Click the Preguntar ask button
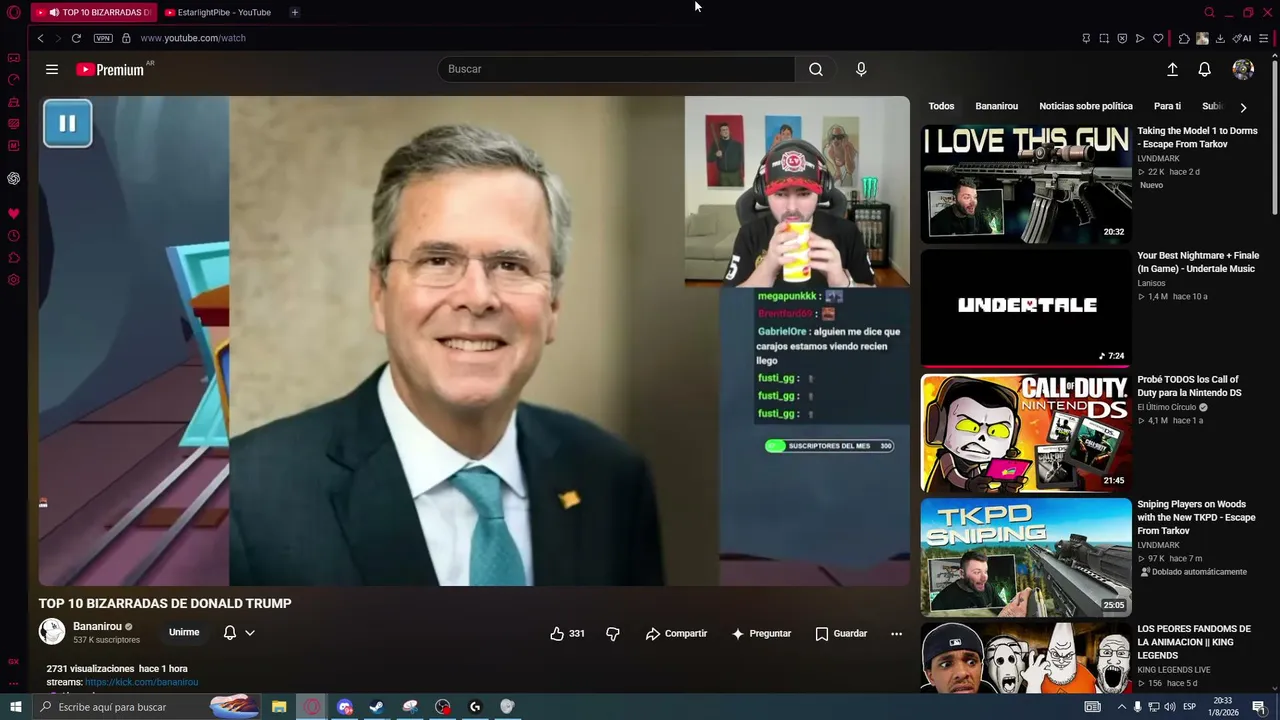 coord(762,634)
